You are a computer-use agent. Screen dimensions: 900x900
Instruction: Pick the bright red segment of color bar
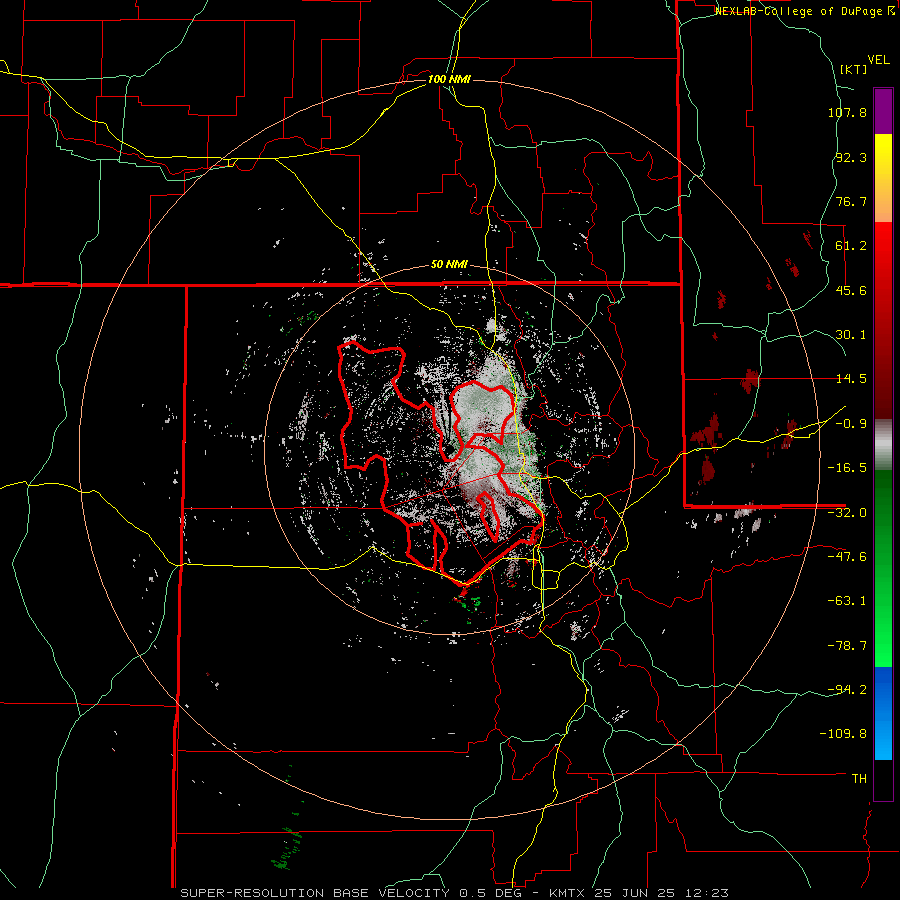pos(883,320)
